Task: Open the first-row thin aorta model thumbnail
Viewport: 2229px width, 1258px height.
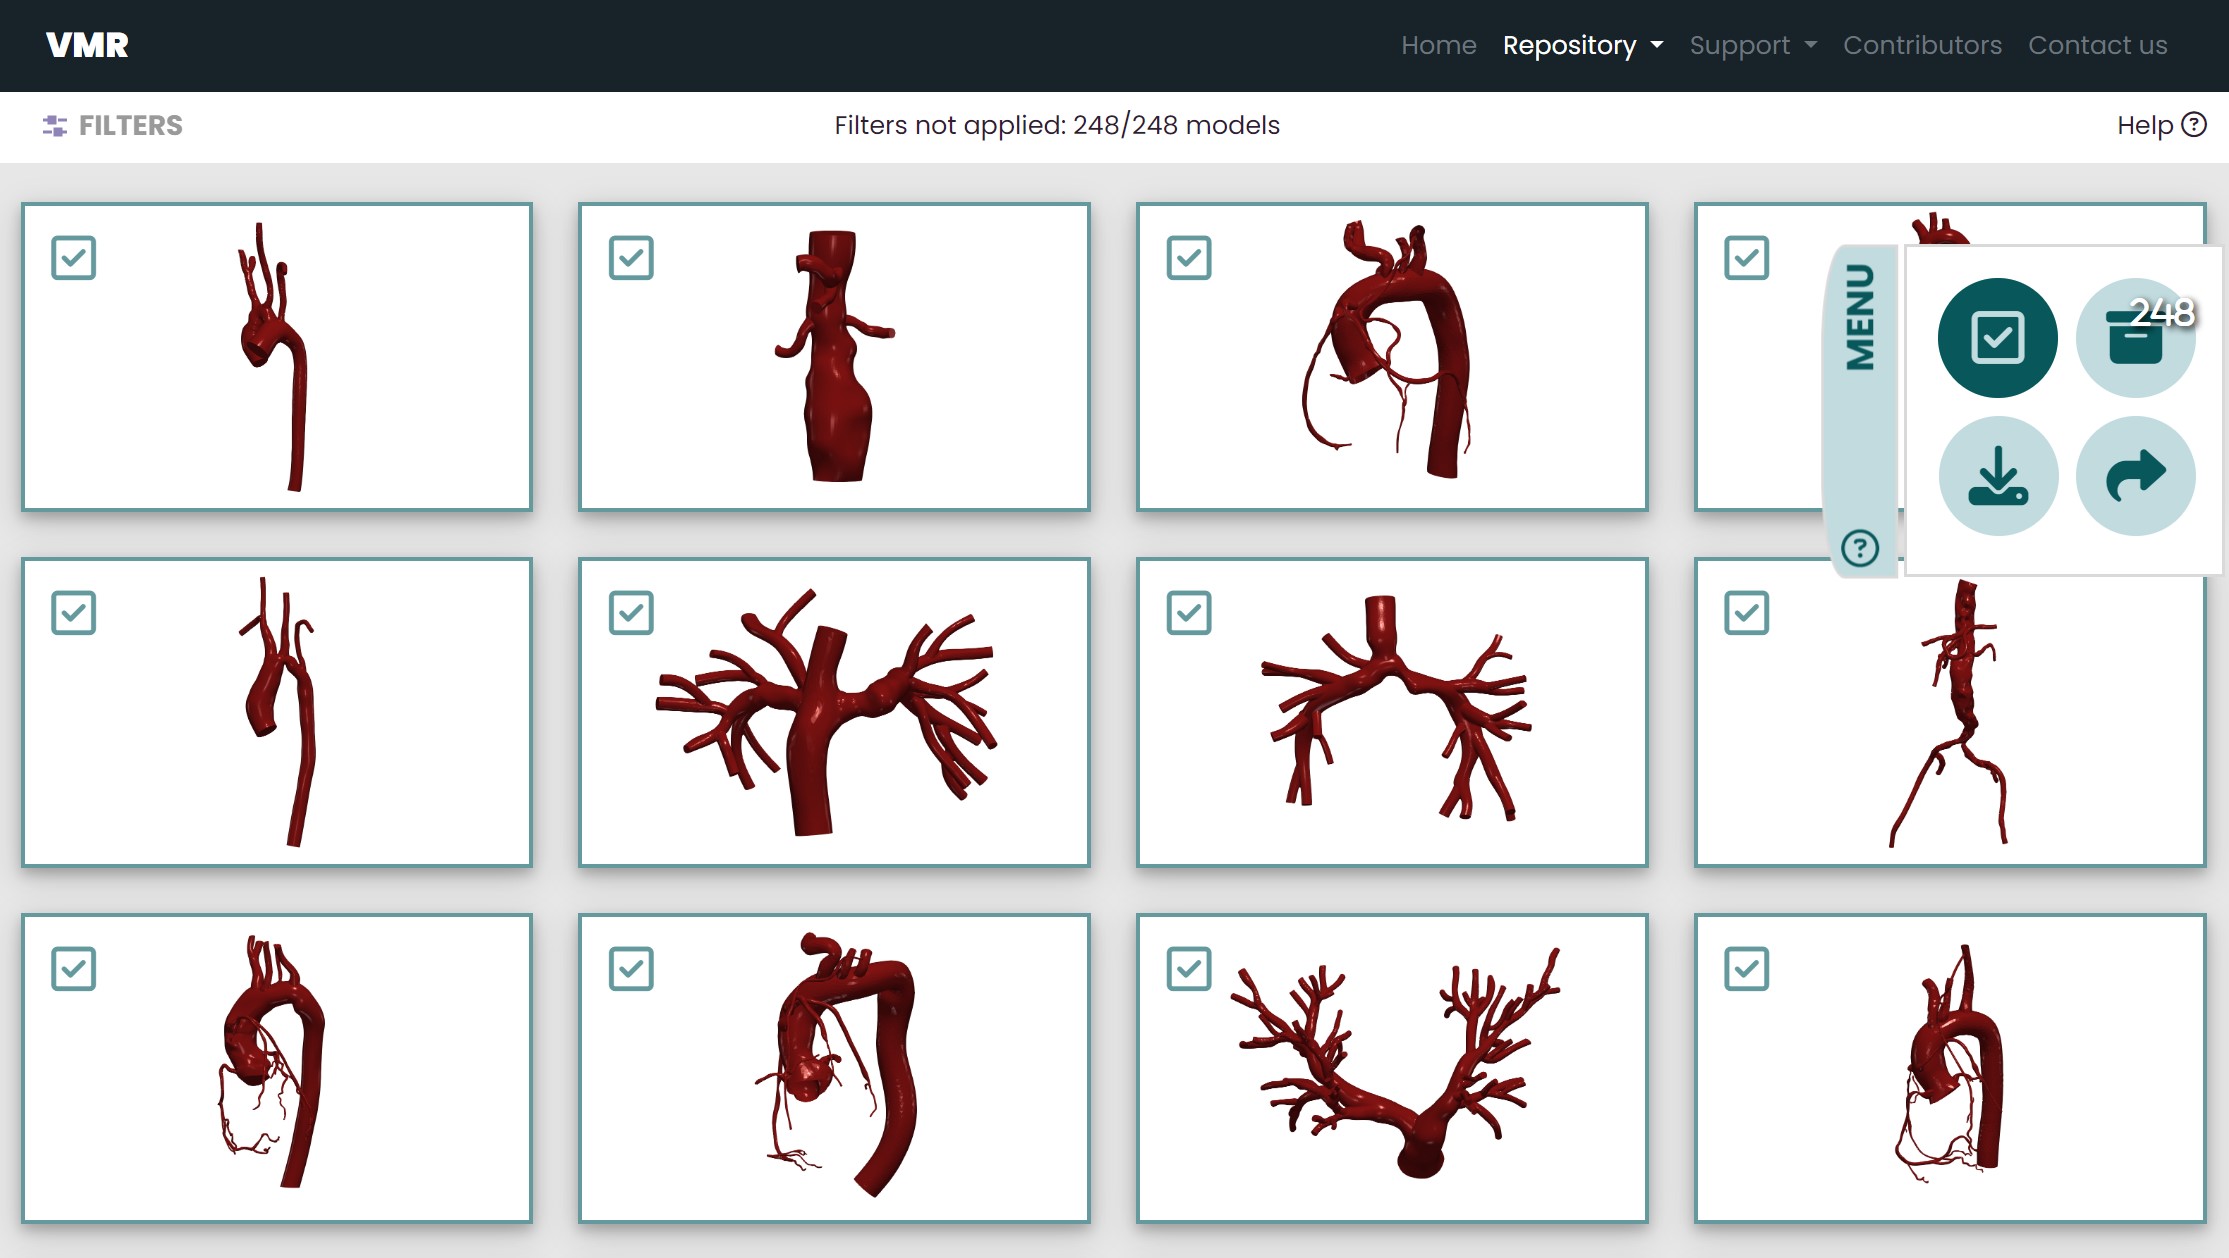Action: click(277, 357)
